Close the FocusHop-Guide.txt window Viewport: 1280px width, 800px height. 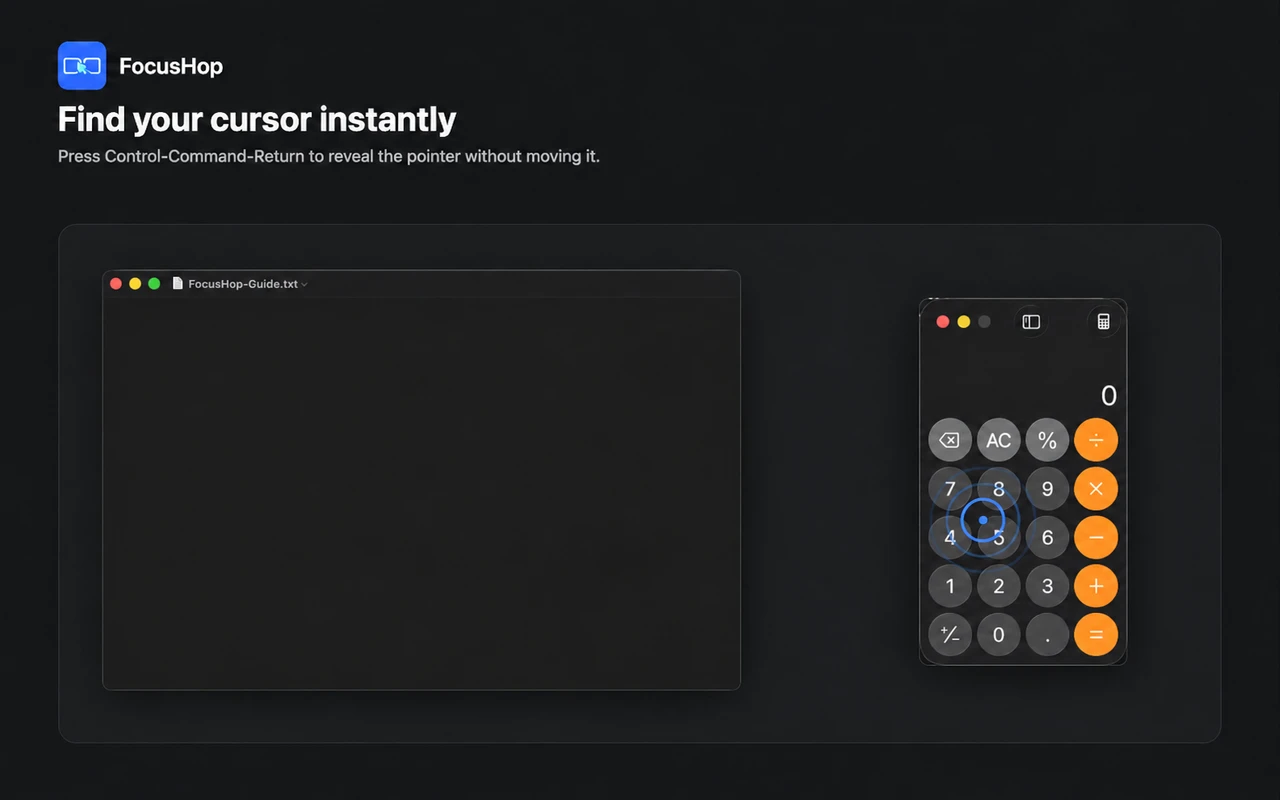point(116,284)
